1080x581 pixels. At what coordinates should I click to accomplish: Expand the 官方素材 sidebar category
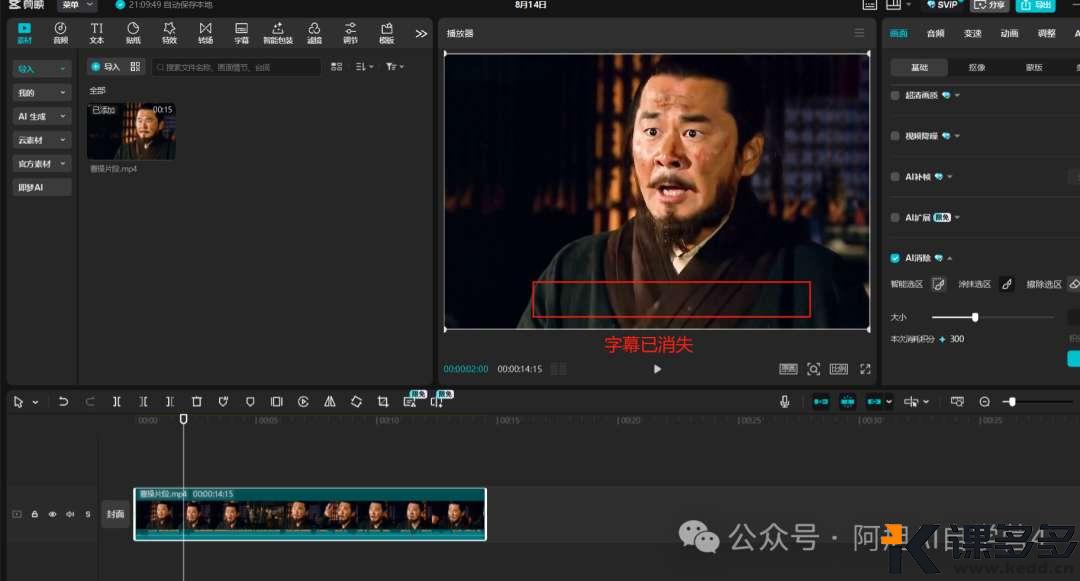[42, 164]
